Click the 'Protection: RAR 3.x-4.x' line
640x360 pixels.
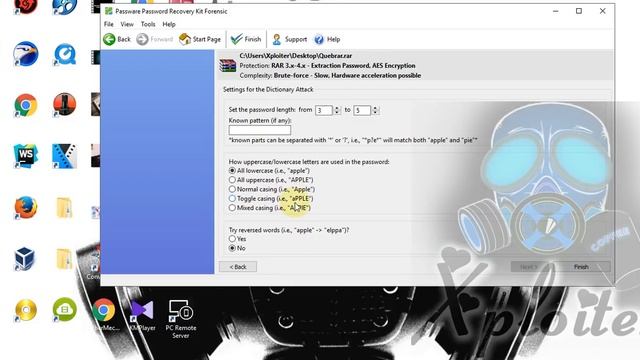tap(327, 66)
